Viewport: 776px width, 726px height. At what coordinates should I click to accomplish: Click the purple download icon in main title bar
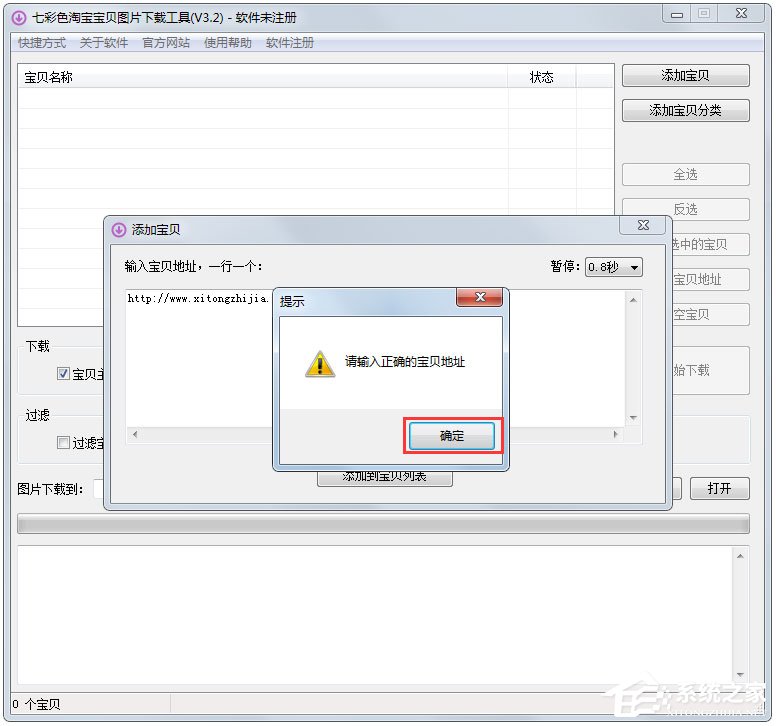click(x=19, y=18)
